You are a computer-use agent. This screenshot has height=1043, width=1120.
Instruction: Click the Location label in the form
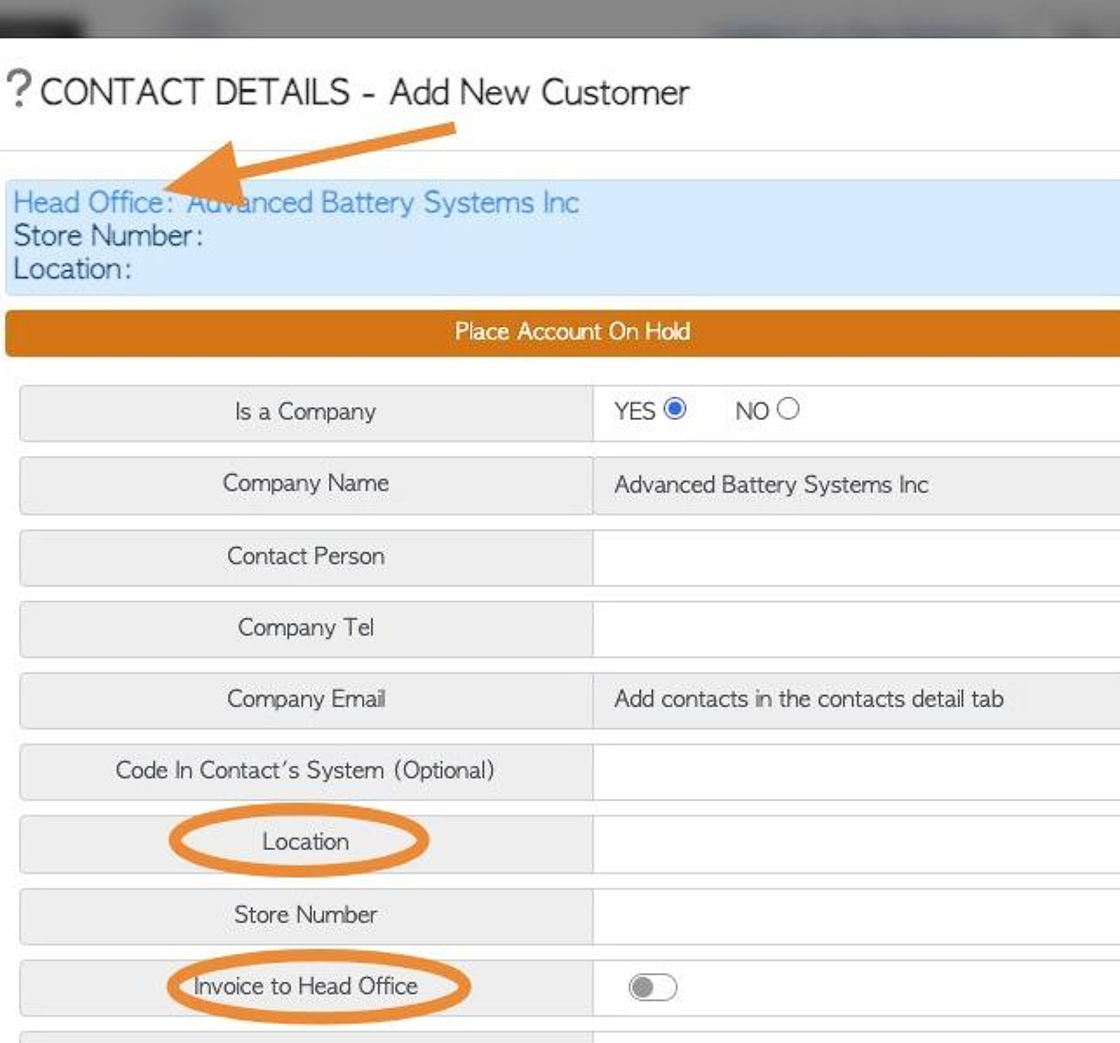(x=306, y=842)
